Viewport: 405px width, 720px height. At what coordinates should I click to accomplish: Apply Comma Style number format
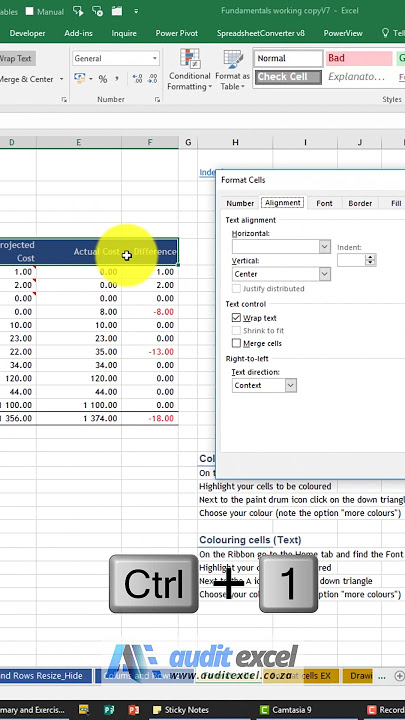tap(117, 79)
